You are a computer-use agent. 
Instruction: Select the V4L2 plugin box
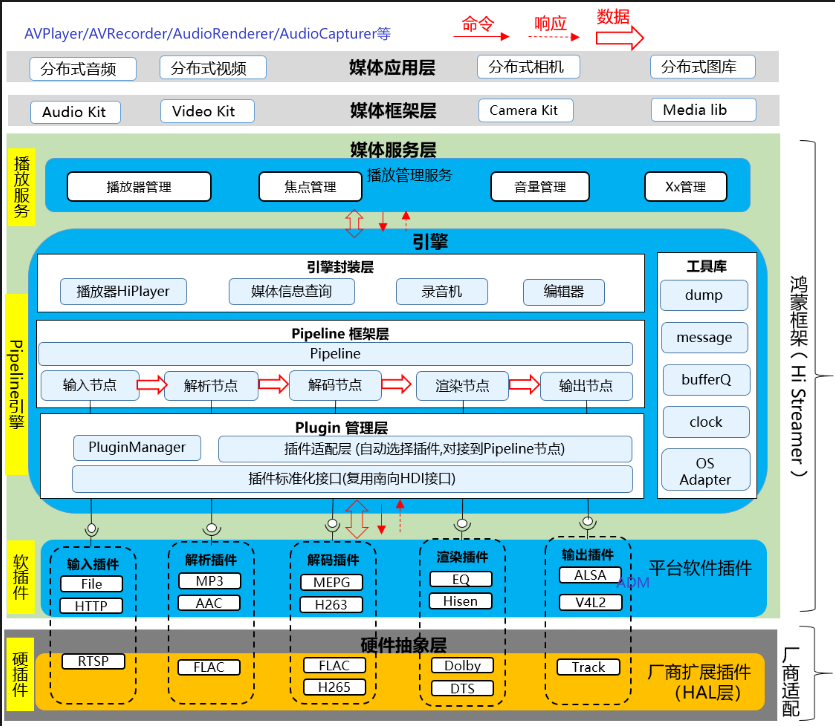point(591,602)
